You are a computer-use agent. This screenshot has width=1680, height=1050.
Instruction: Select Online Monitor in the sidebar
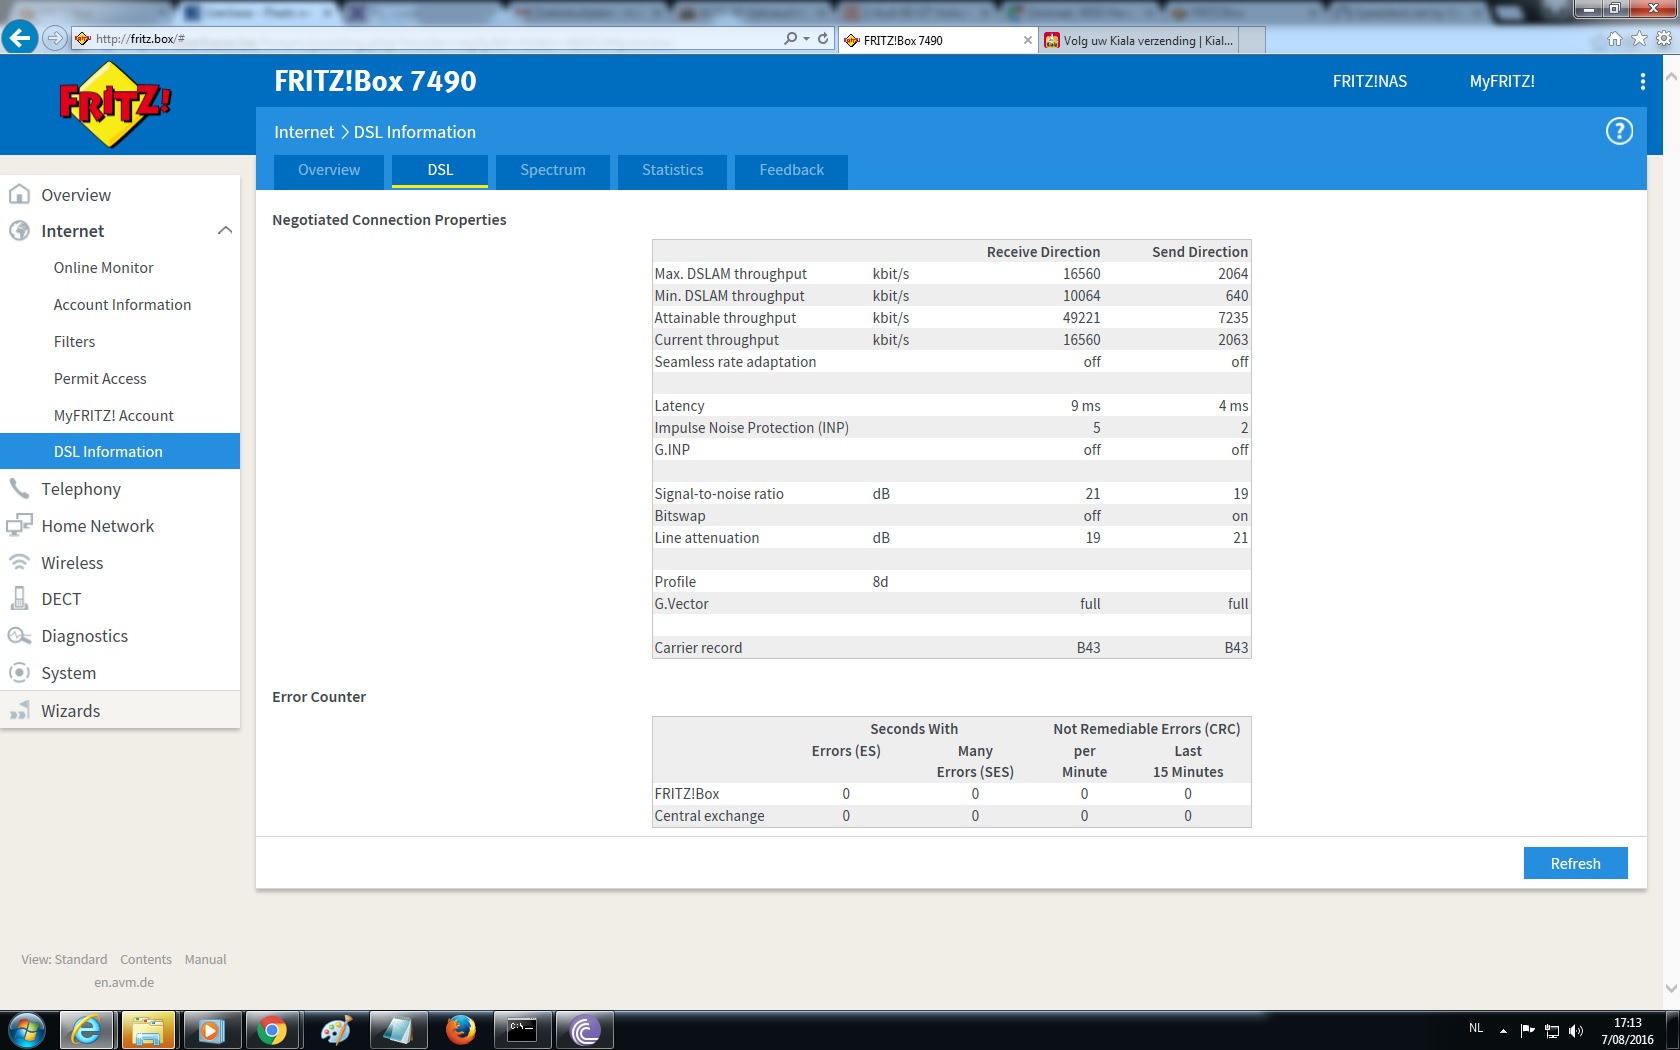pos(103,268)
